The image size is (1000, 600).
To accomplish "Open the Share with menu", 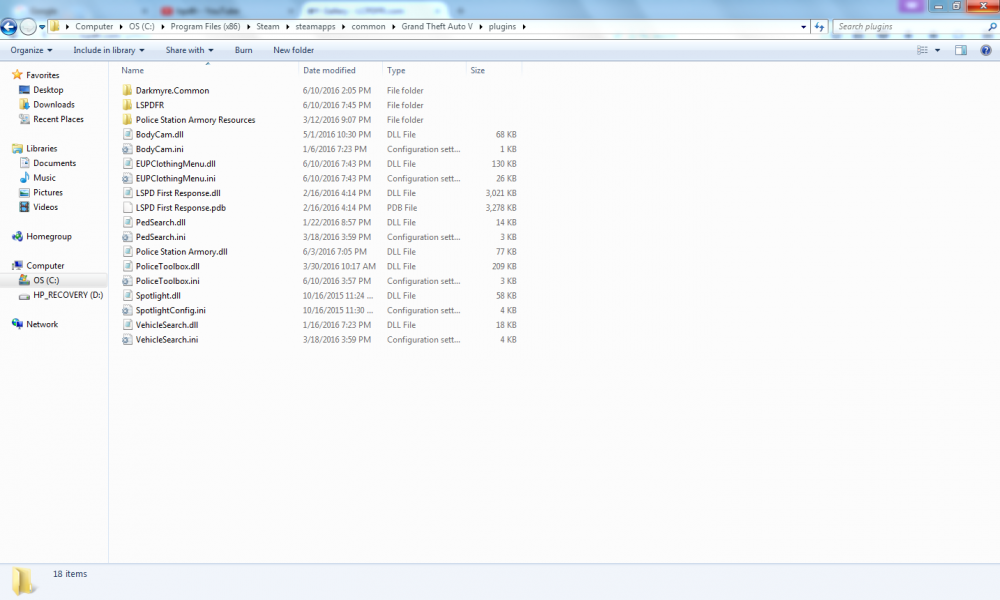I will [x=189, y=50].
